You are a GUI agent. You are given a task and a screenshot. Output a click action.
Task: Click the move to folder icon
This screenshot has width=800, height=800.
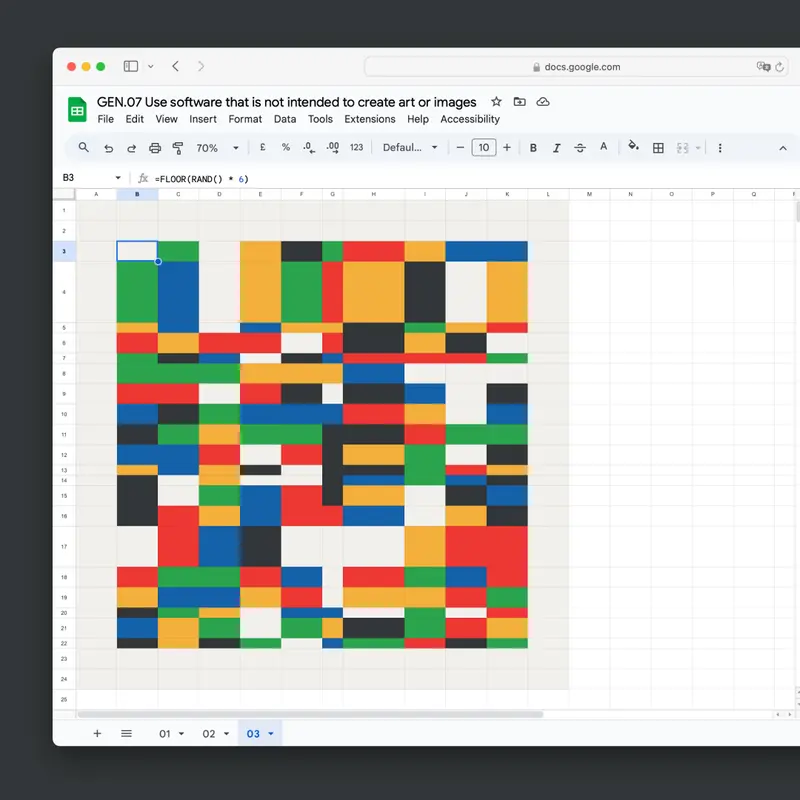point(520,102)
